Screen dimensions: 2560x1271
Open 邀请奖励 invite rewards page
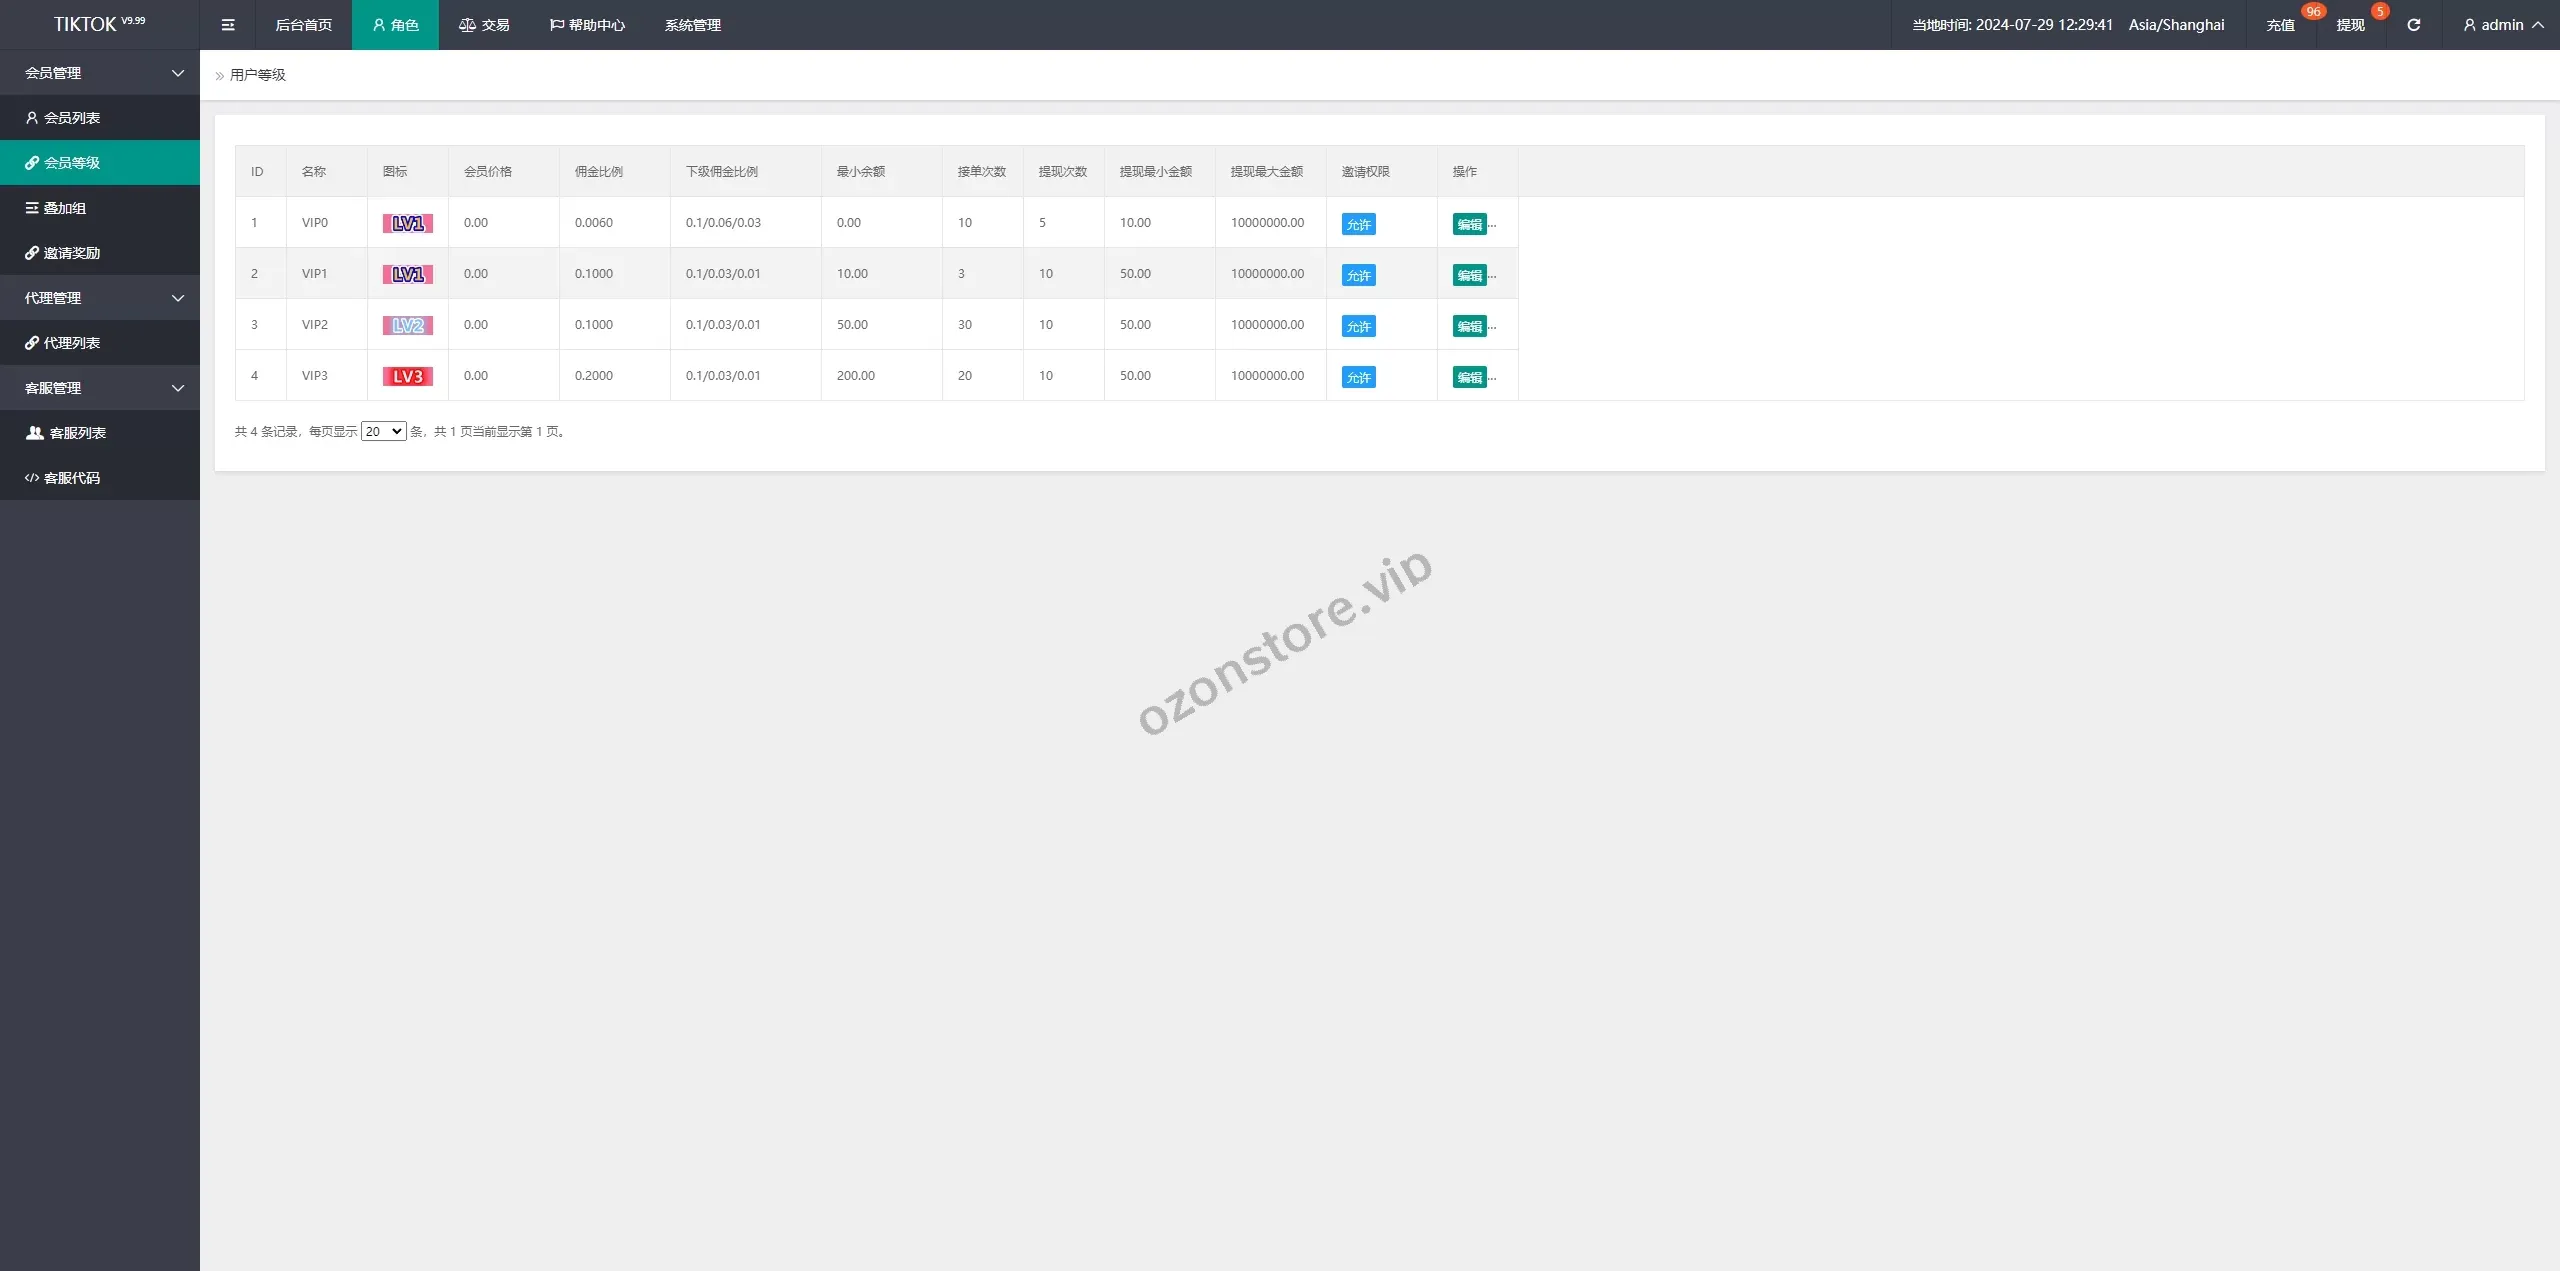coord(71,253)
